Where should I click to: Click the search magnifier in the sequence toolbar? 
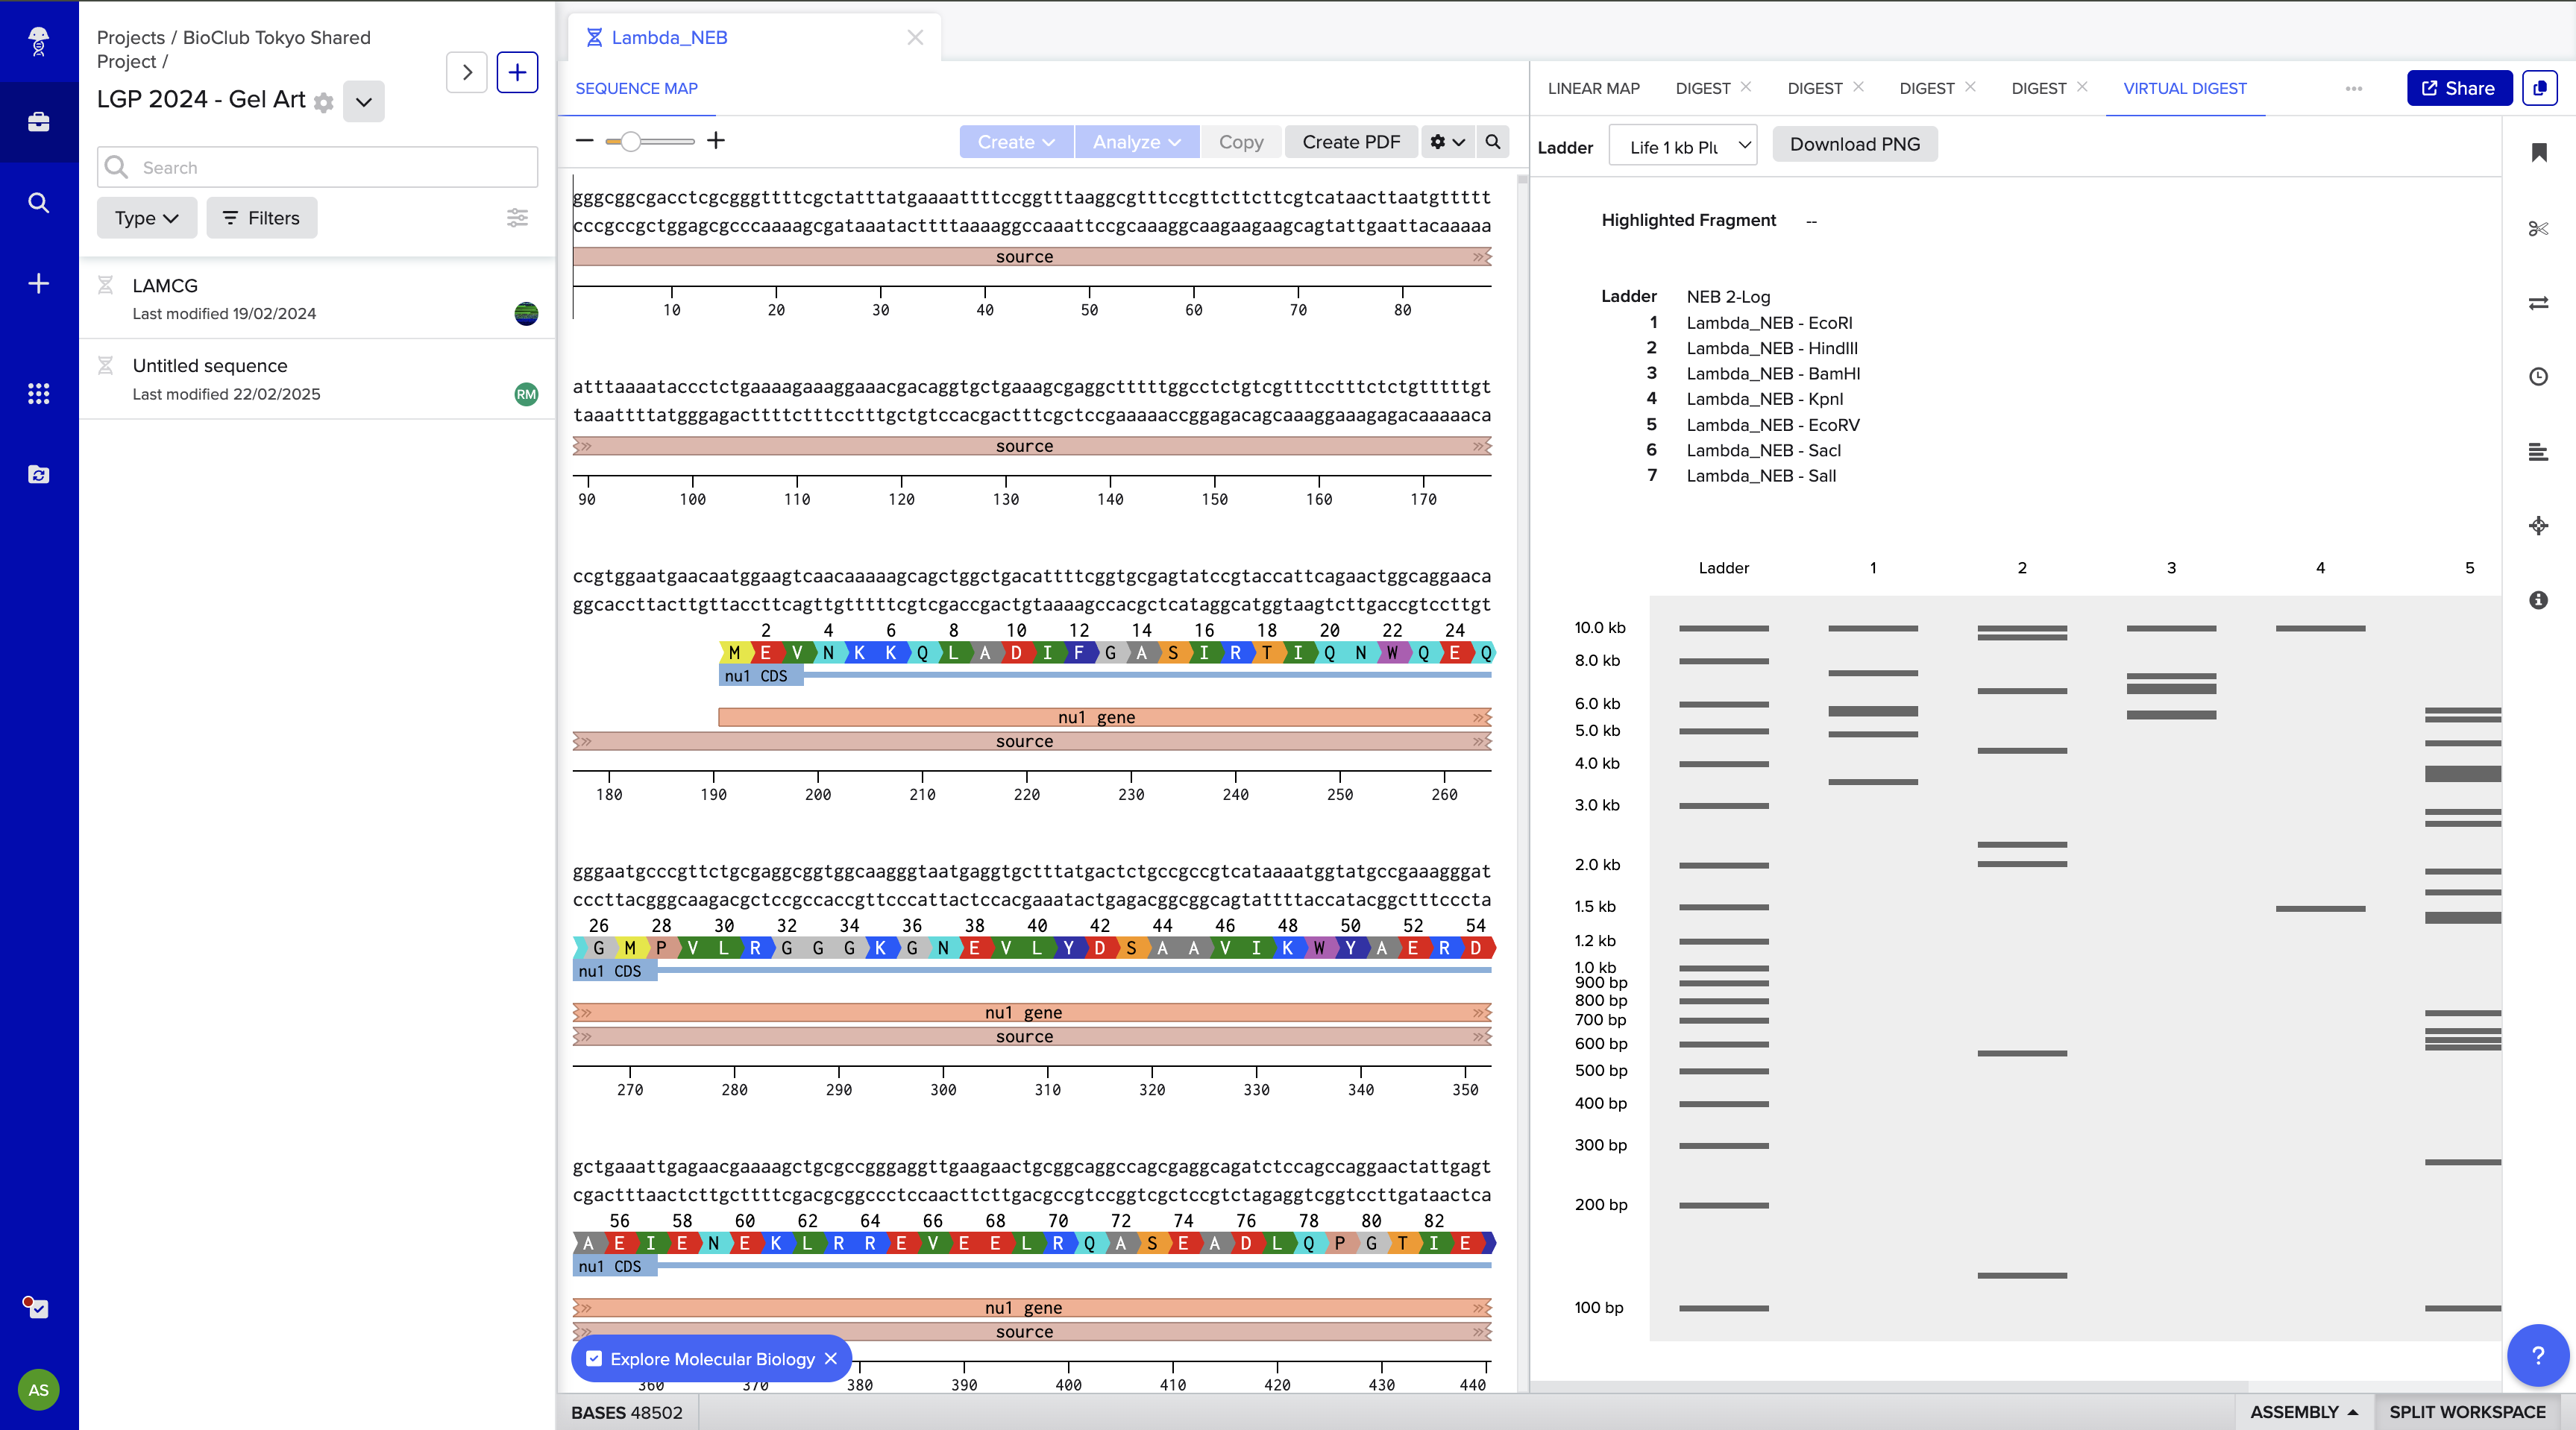click(1493, 142)
